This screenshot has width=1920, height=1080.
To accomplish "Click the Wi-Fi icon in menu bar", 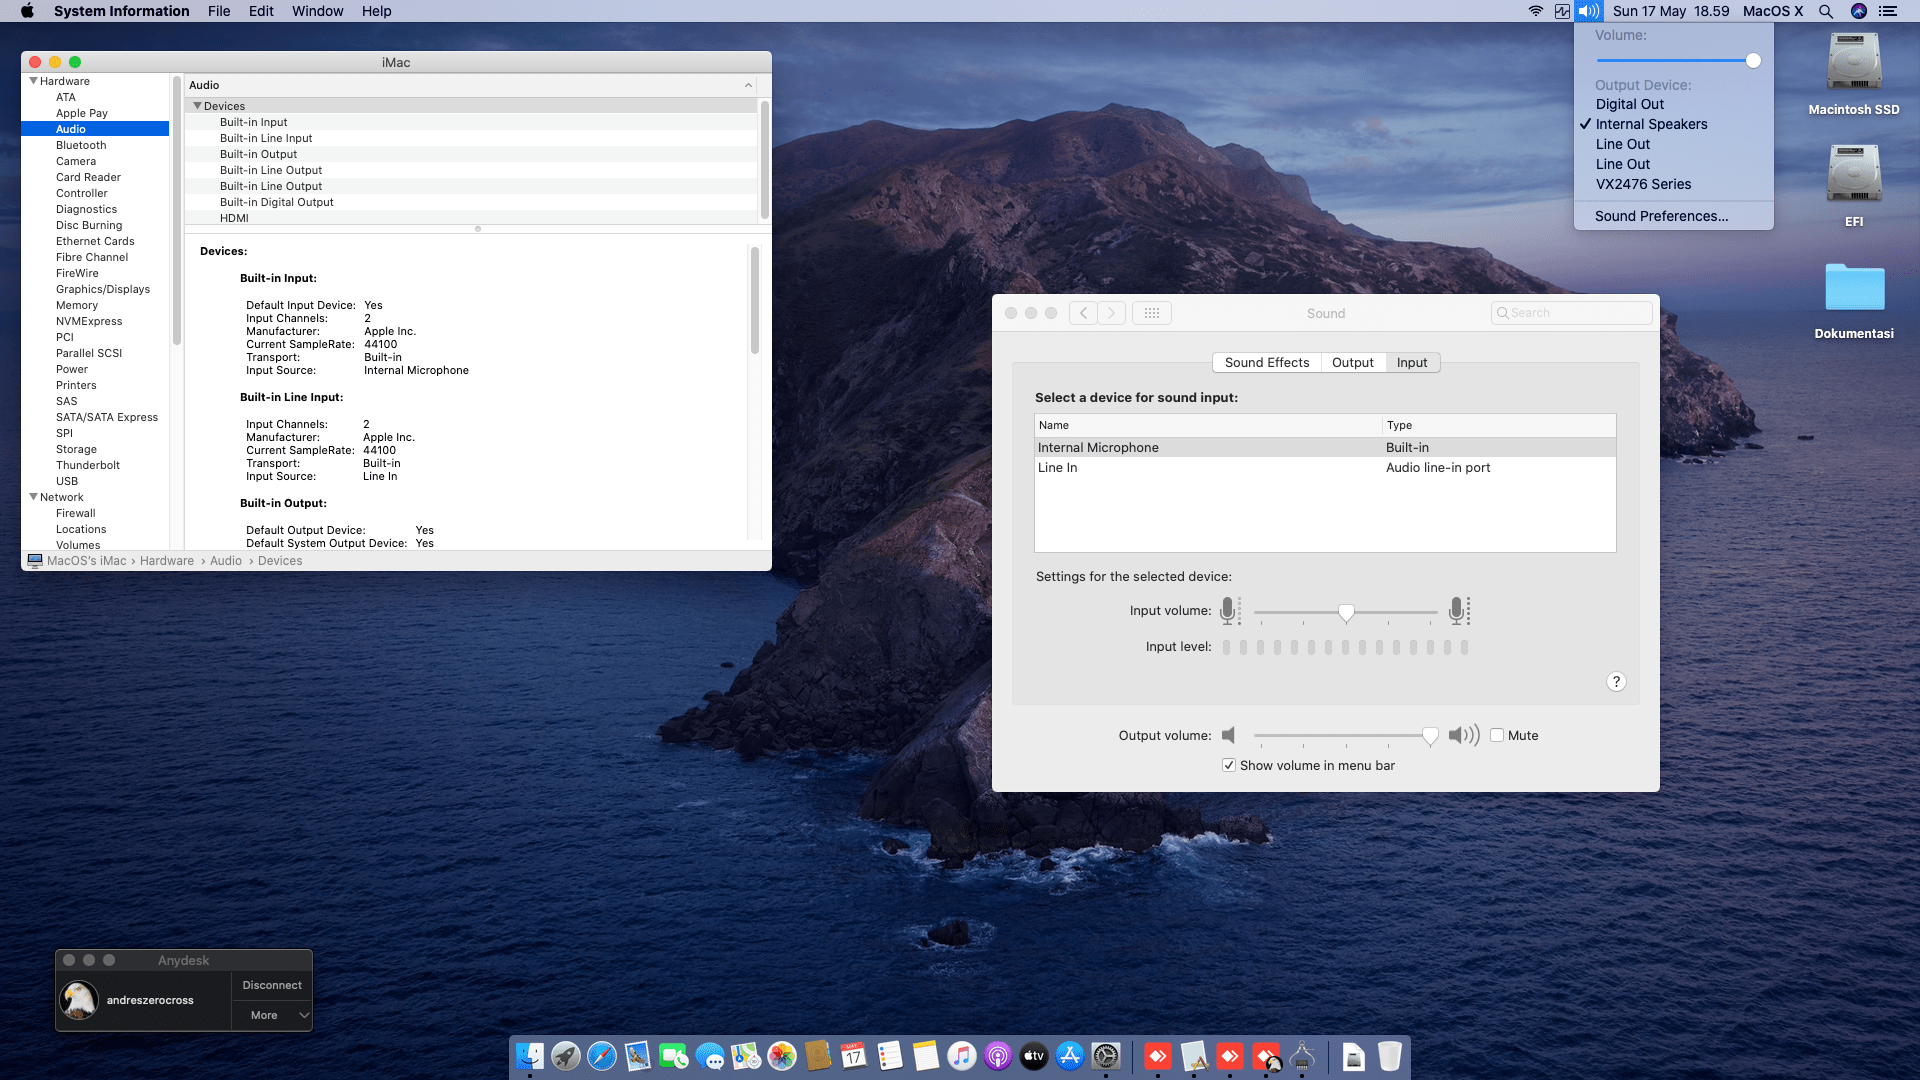I will 1535,11.
